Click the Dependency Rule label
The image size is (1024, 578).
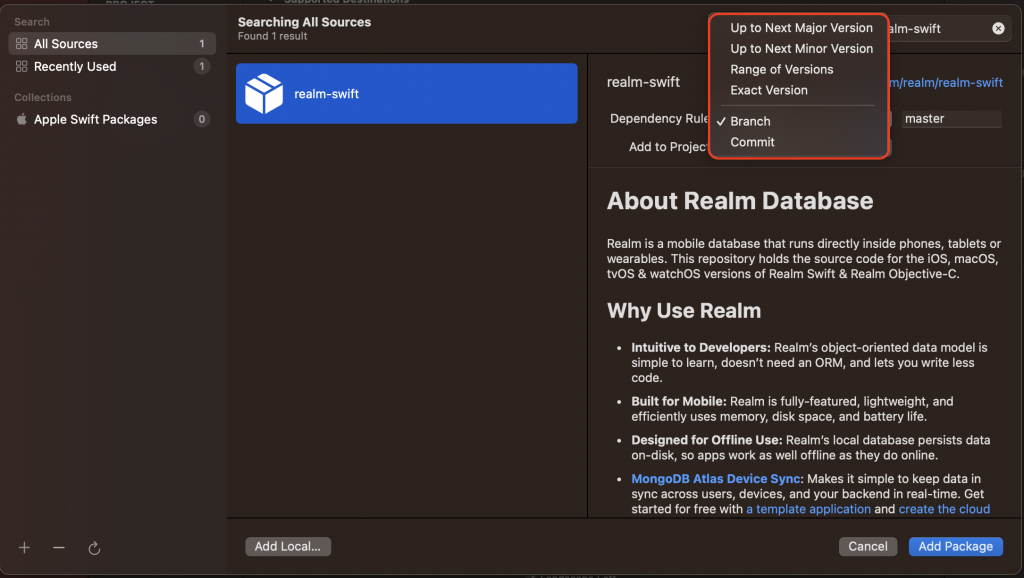[659, 118]
